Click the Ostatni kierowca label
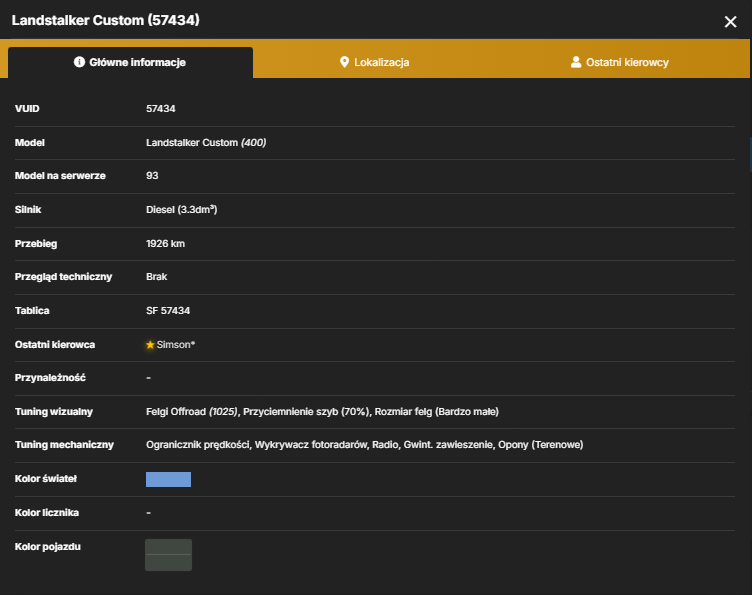This screenshot has height=595, width=752. click(x=55, y=345)
